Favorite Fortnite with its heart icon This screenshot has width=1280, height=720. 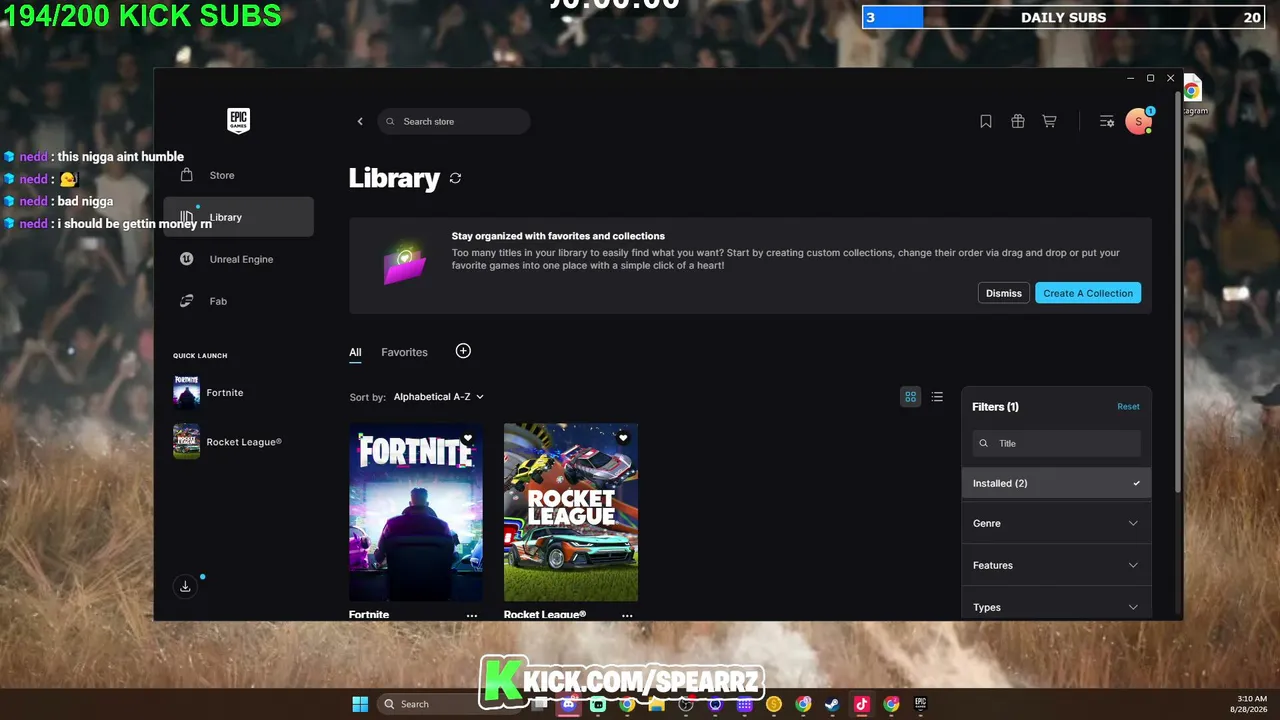(468, 438)
